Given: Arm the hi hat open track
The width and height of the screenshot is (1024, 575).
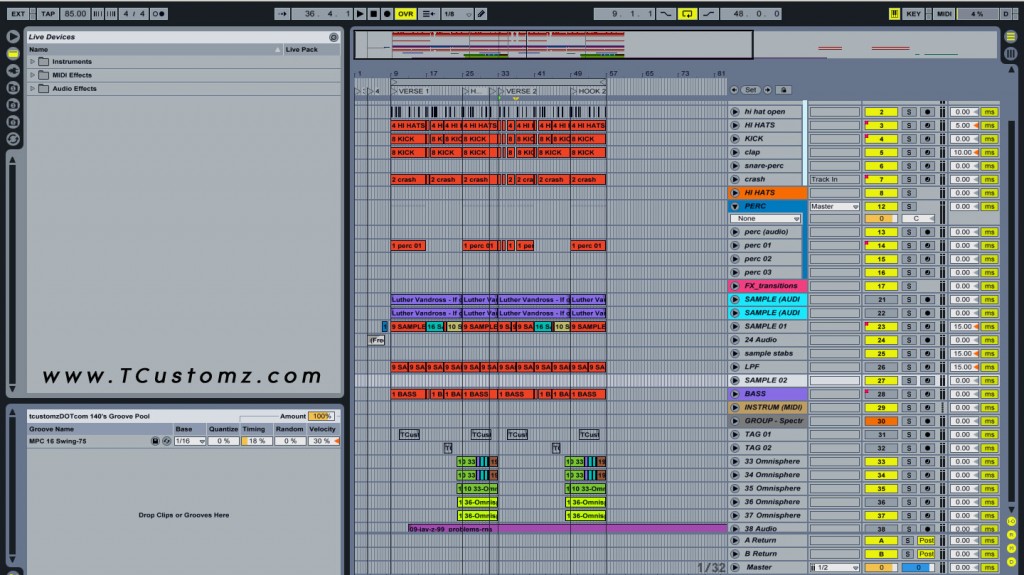Looking at the screenshot, I should [x=927, y=112].
